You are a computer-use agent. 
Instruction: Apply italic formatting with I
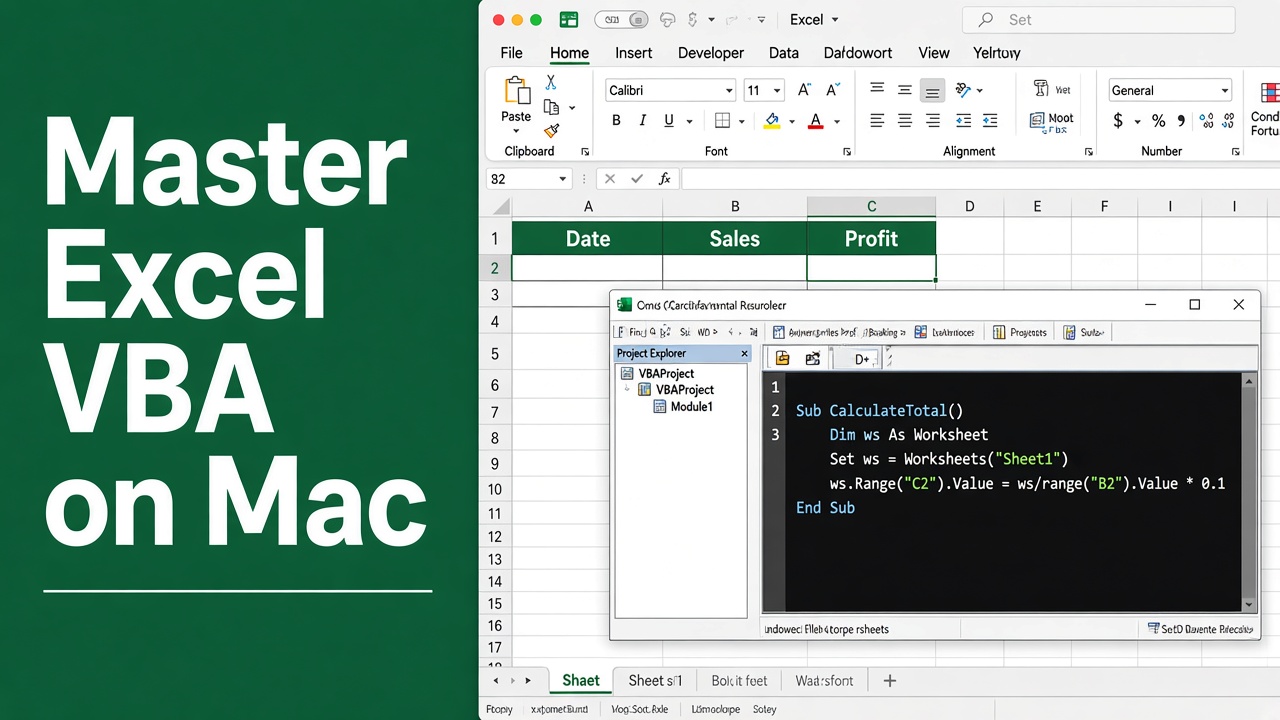tap(642, 121)
